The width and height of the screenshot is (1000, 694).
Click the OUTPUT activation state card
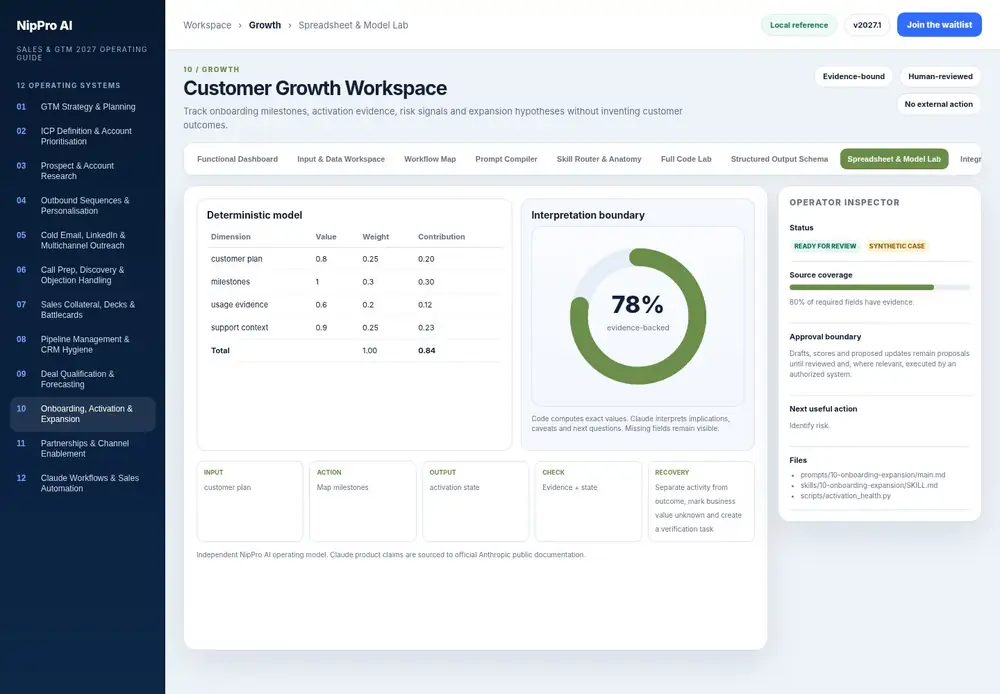475,501
